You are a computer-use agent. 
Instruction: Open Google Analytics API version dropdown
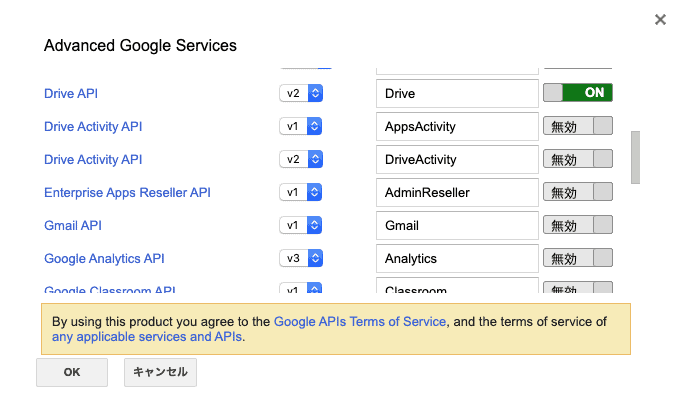(301, 258)
